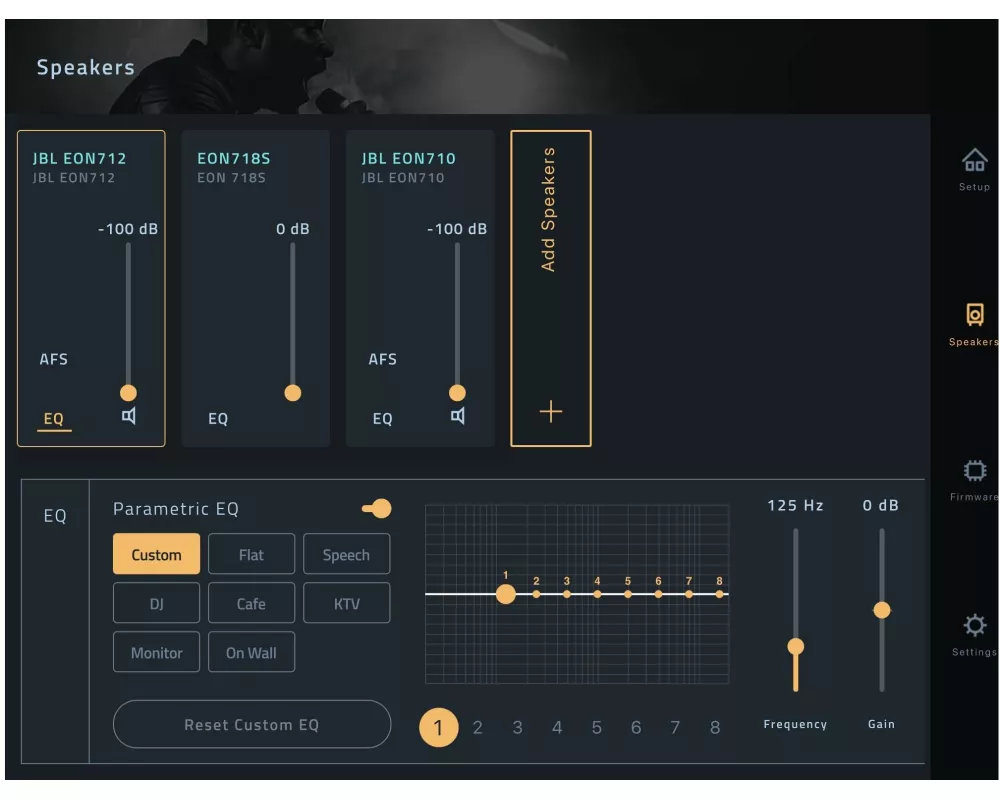
Task: Toggle the Parametric EQ switch
Action: [377, 509]
